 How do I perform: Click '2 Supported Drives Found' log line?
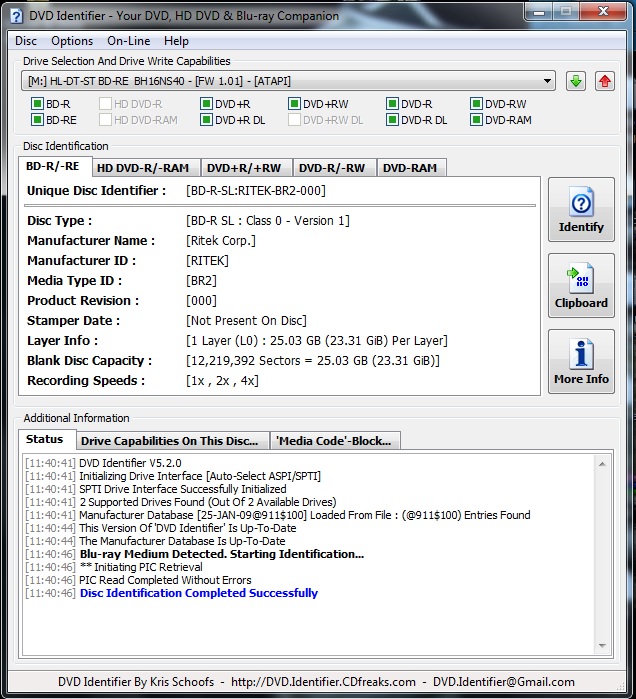click(x=208, y=502)
